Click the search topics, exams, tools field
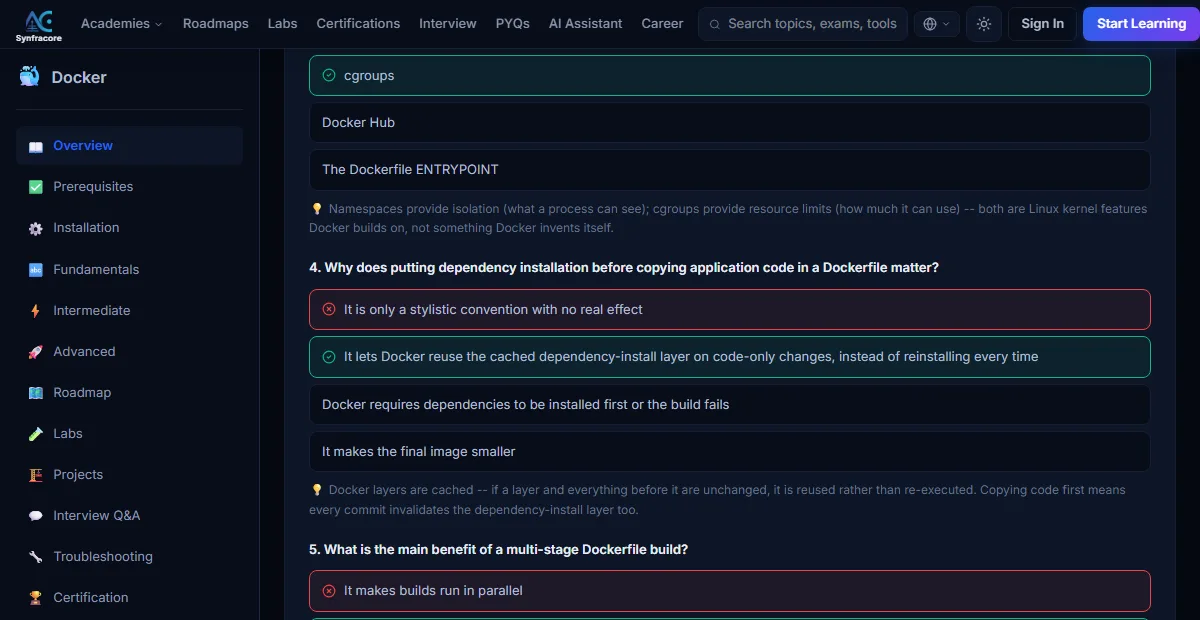 pyautogui.click(x=803, y=24)
